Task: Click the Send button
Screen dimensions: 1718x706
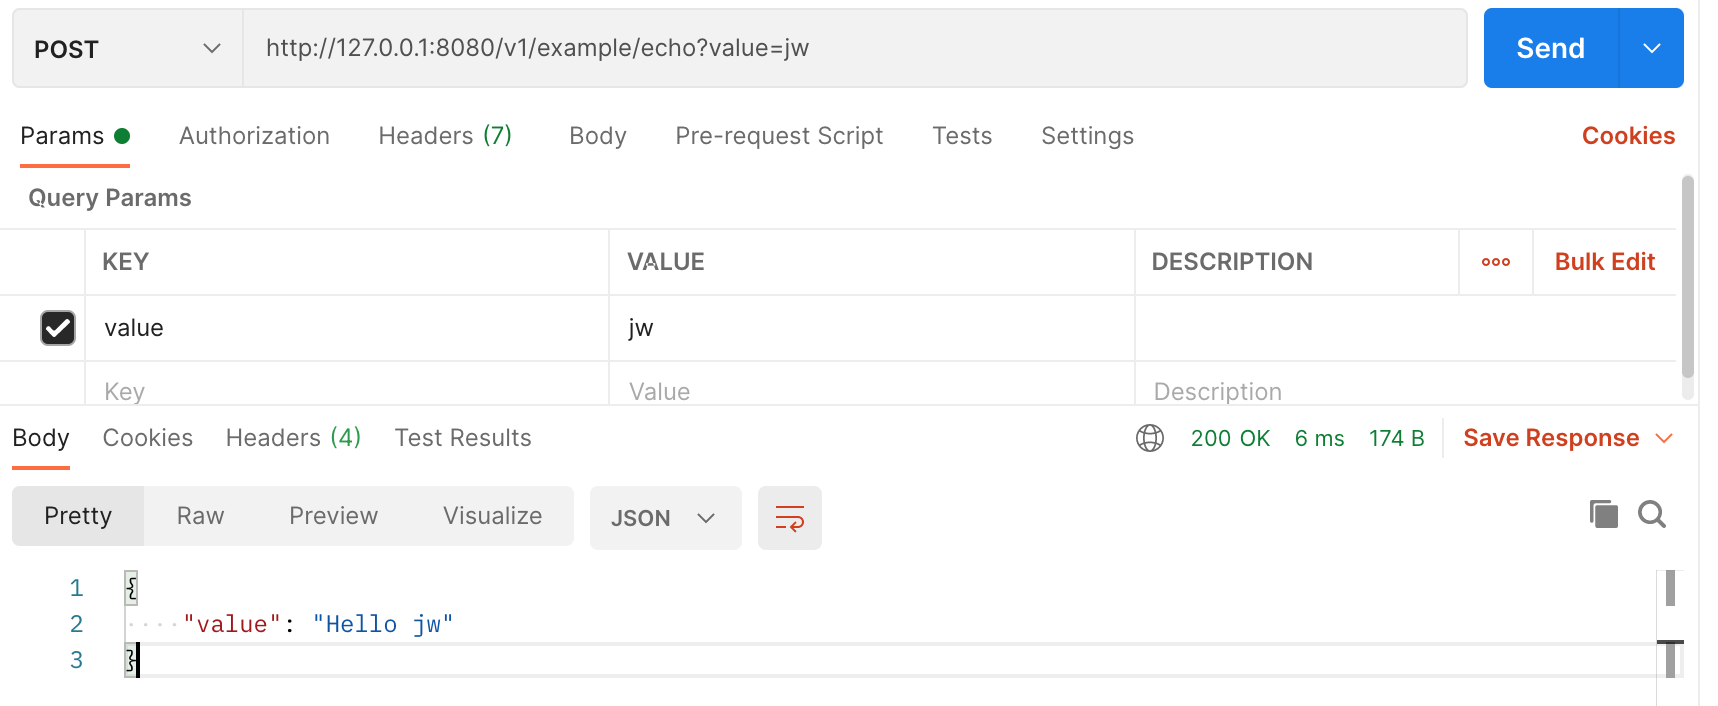Action: (1550, 48)
